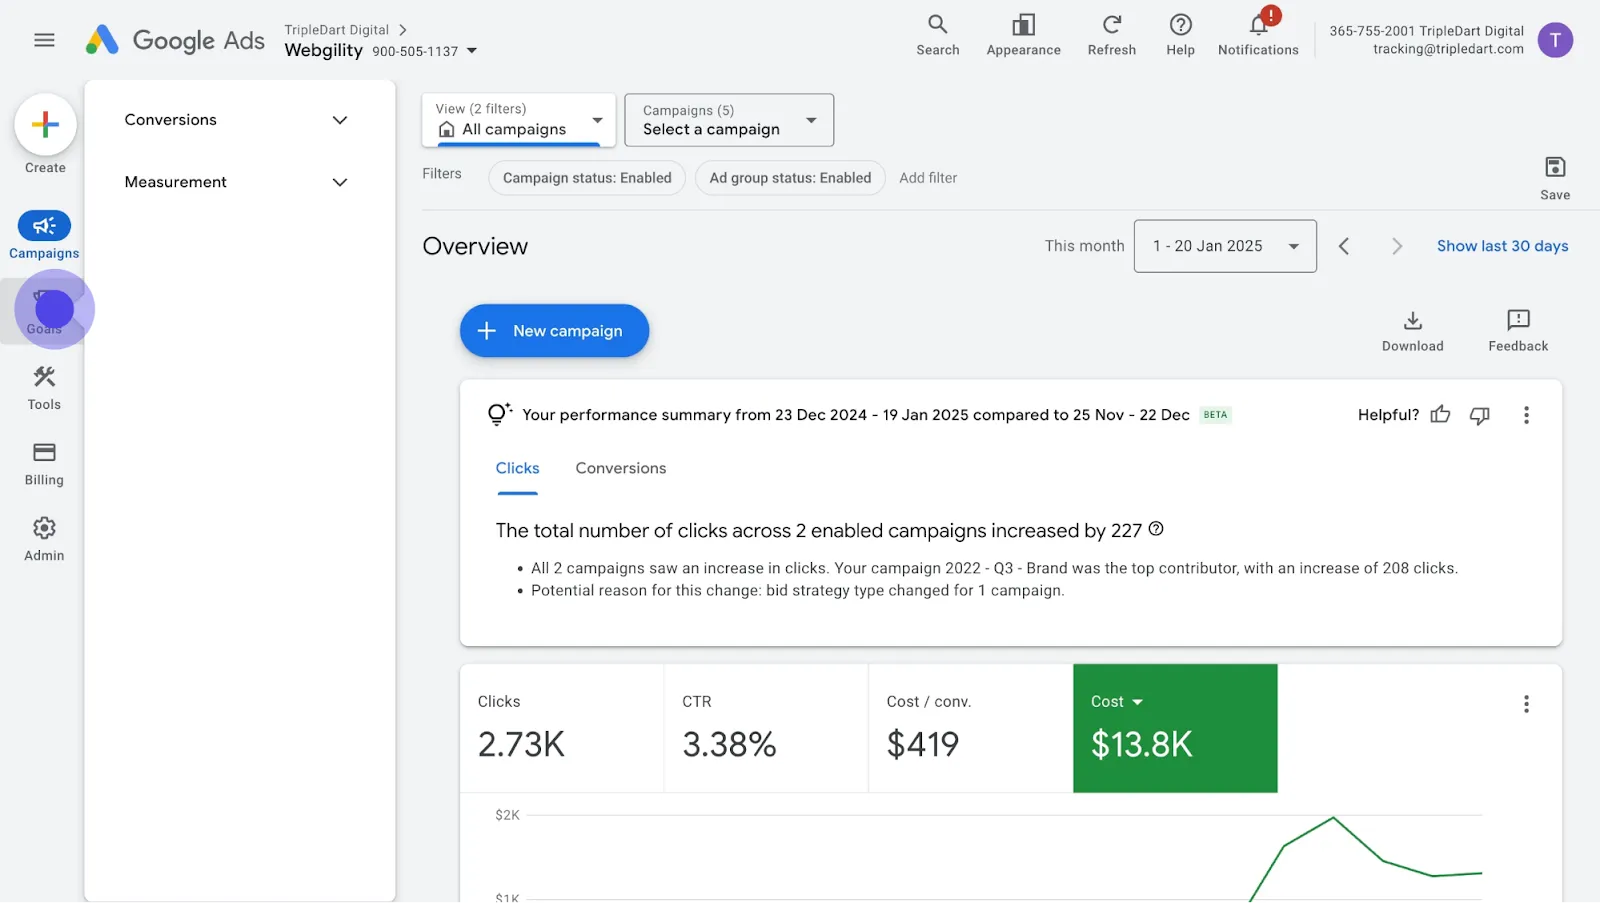Select the Clicks metric card
The image size is (1600, 903).
(562, 728)
